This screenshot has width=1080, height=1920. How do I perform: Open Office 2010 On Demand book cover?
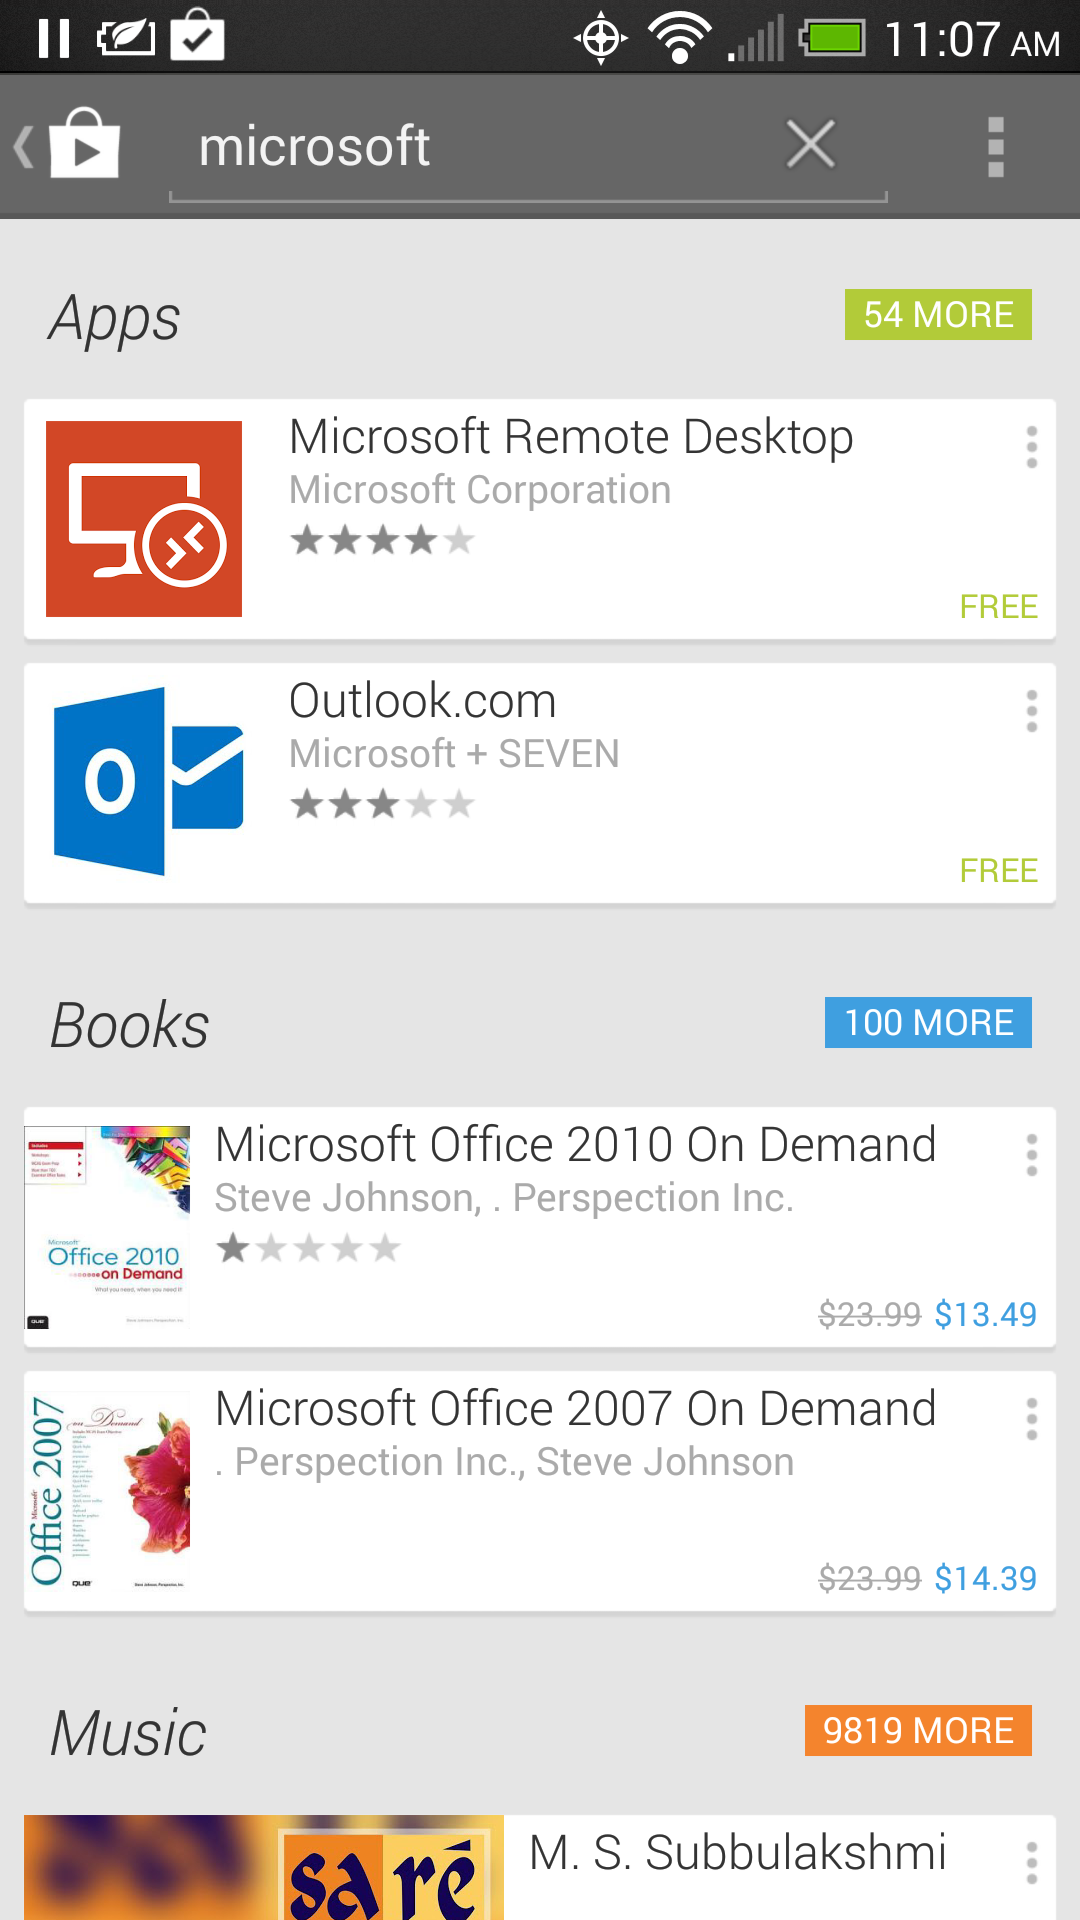(x=108, y=1227)
